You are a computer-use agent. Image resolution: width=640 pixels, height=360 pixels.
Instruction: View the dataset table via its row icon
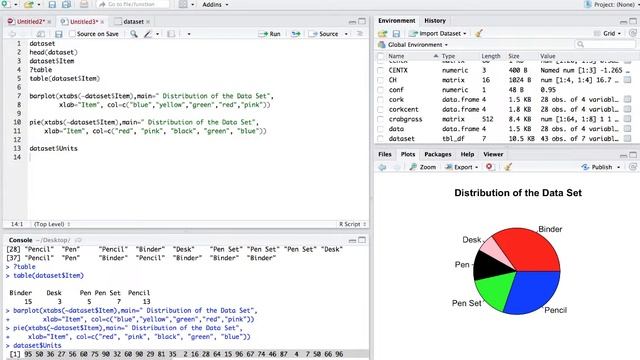coord(628,139)
